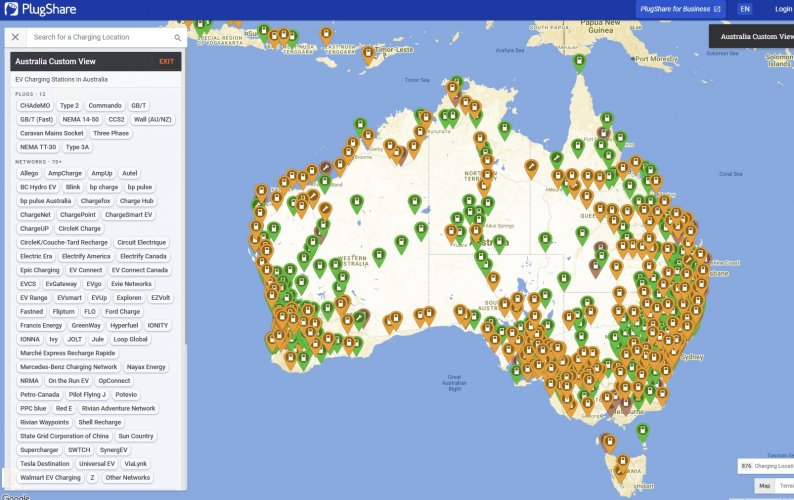Toggle the Type 2 plug filter
794x500 pixels.
point(69,105)
